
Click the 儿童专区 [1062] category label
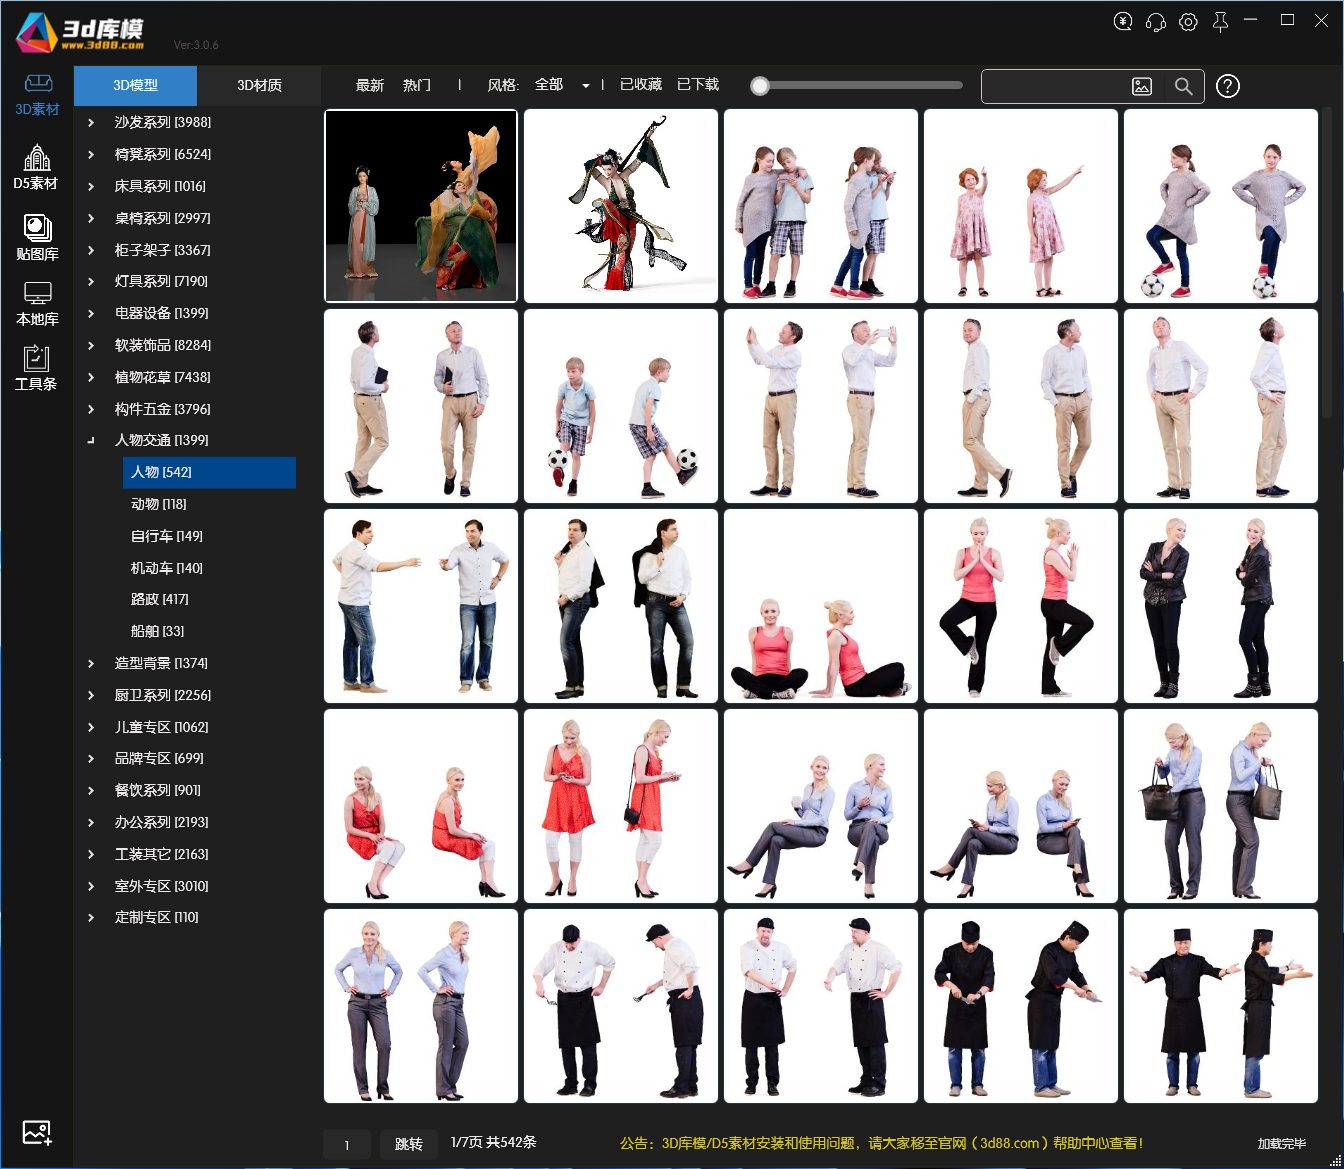pyautogui.click(x=162, y=728)
